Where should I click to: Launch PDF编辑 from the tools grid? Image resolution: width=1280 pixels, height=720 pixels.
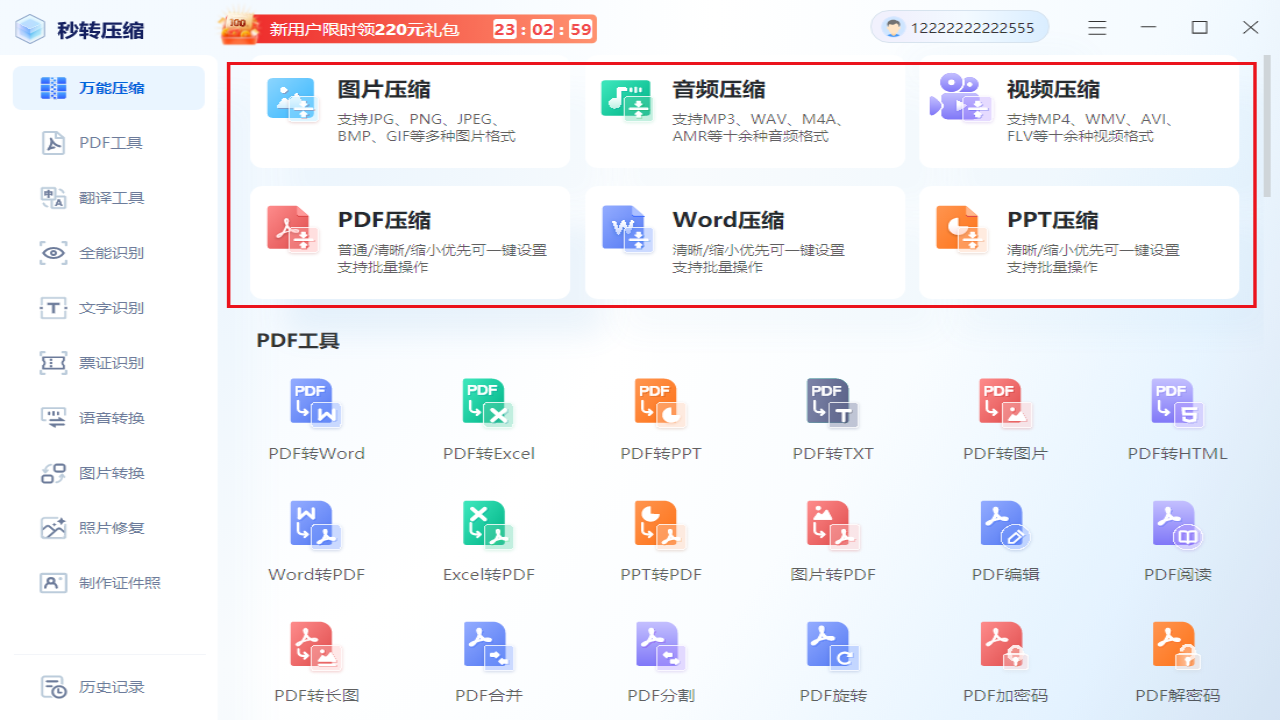(x=1002, y=530)
